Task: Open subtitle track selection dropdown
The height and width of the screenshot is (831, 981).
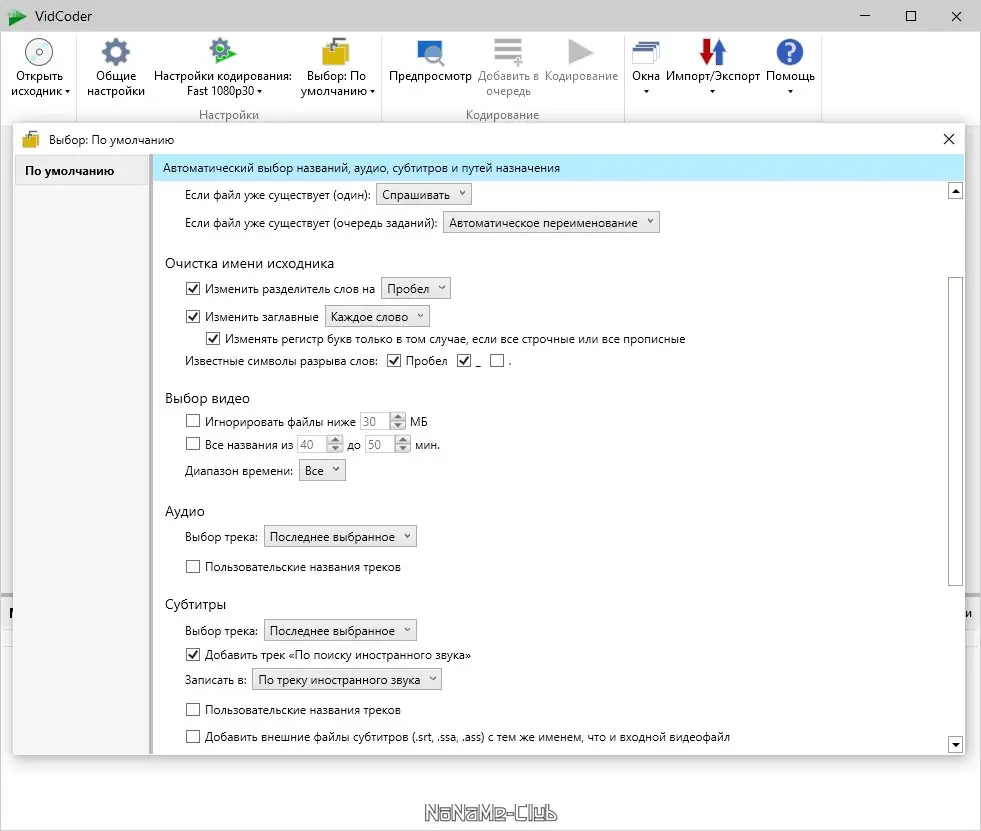Action: [340, 630]
